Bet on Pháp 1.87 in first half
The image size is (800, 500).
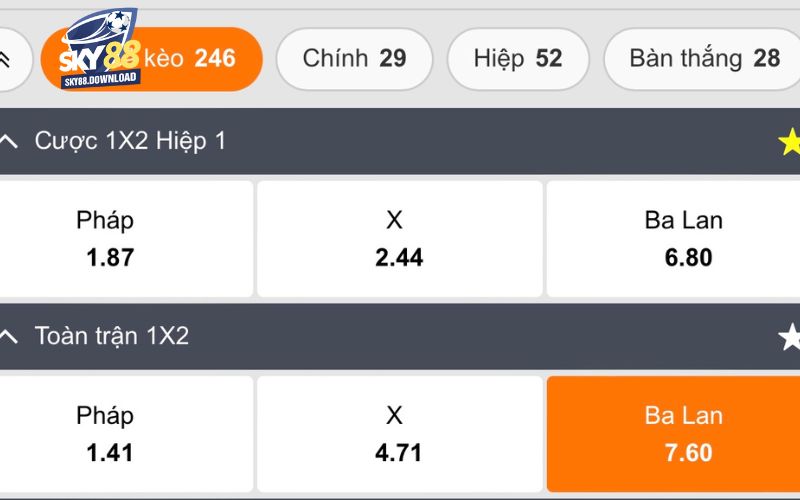[x=124, y=239]
